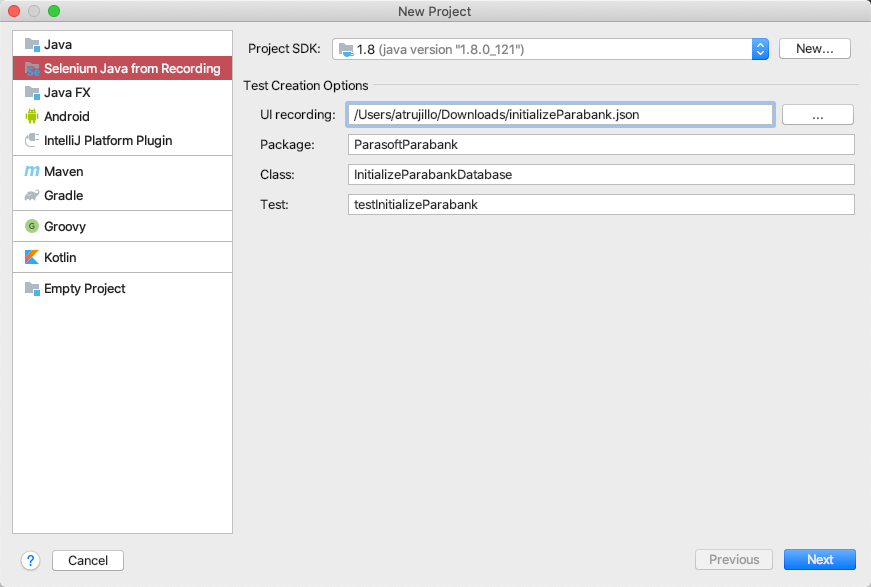Open the Project SDK dropdown arrows

point(760,49)
